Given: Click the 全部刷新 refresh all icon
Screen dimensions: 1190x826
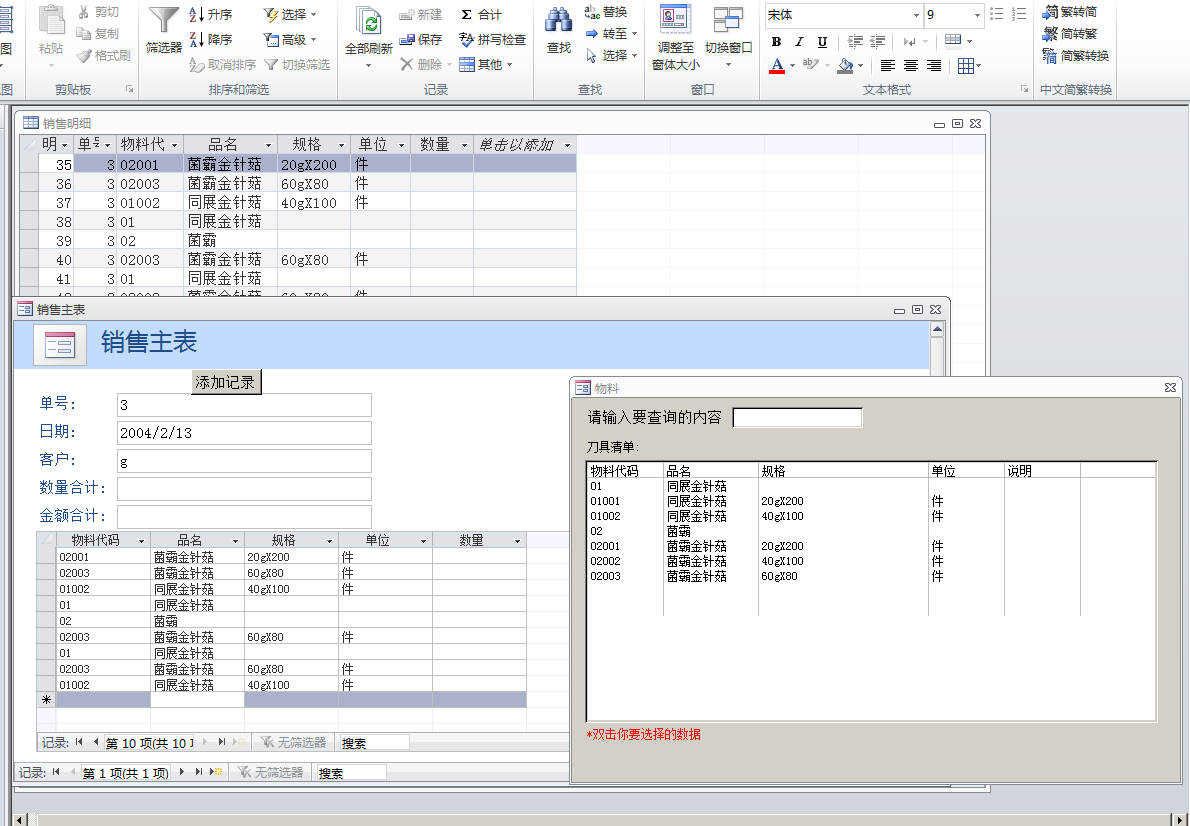Looking at the screenshot, I should [369, 22].
